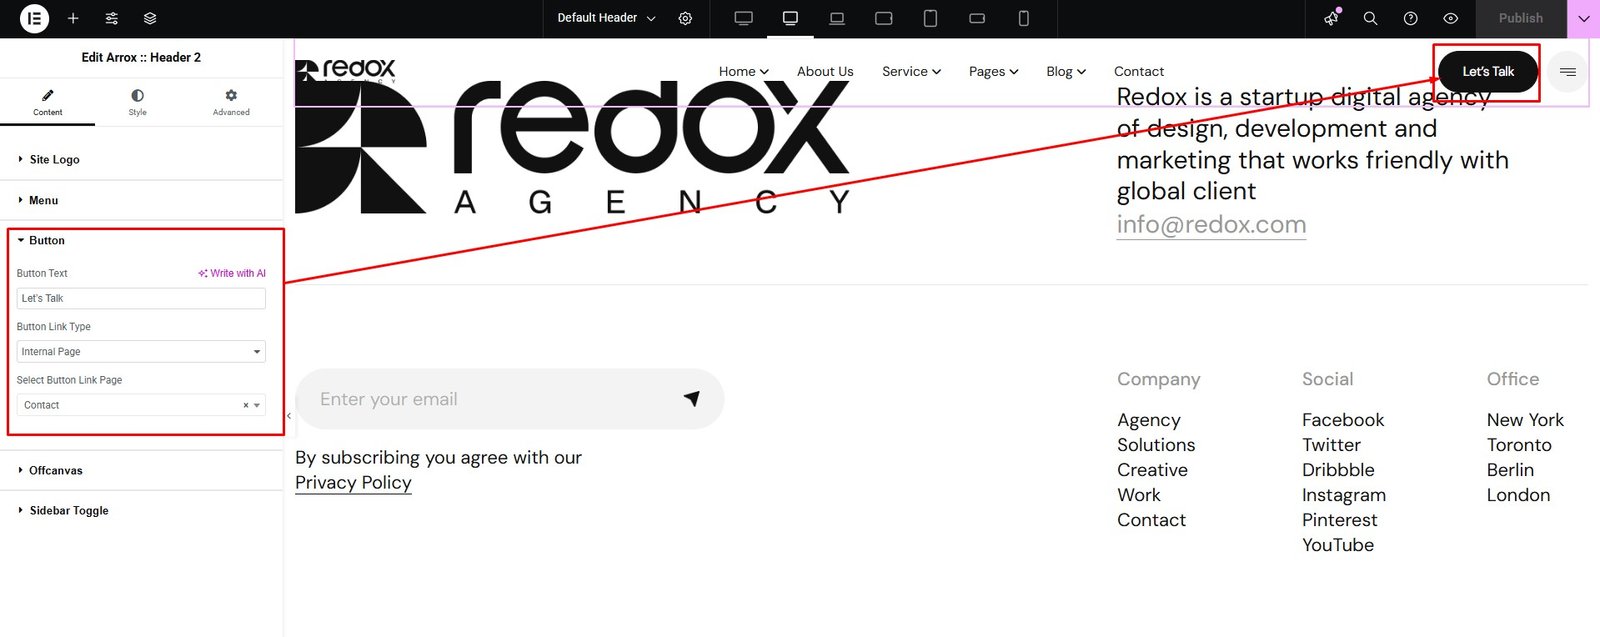The height and width of the screenshot is (637, 1600).
Task: Click New York under Office
Action: 1525,420
